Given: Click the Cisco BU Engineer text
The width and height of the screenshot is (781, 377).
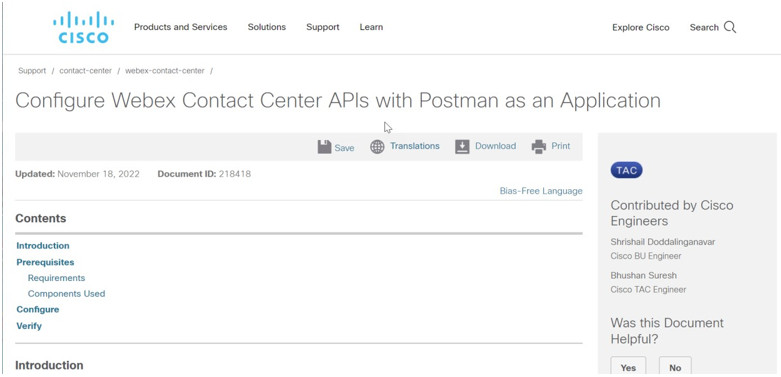Looking at the screenshot, I should pyautogui.click(x=646, y=256).
